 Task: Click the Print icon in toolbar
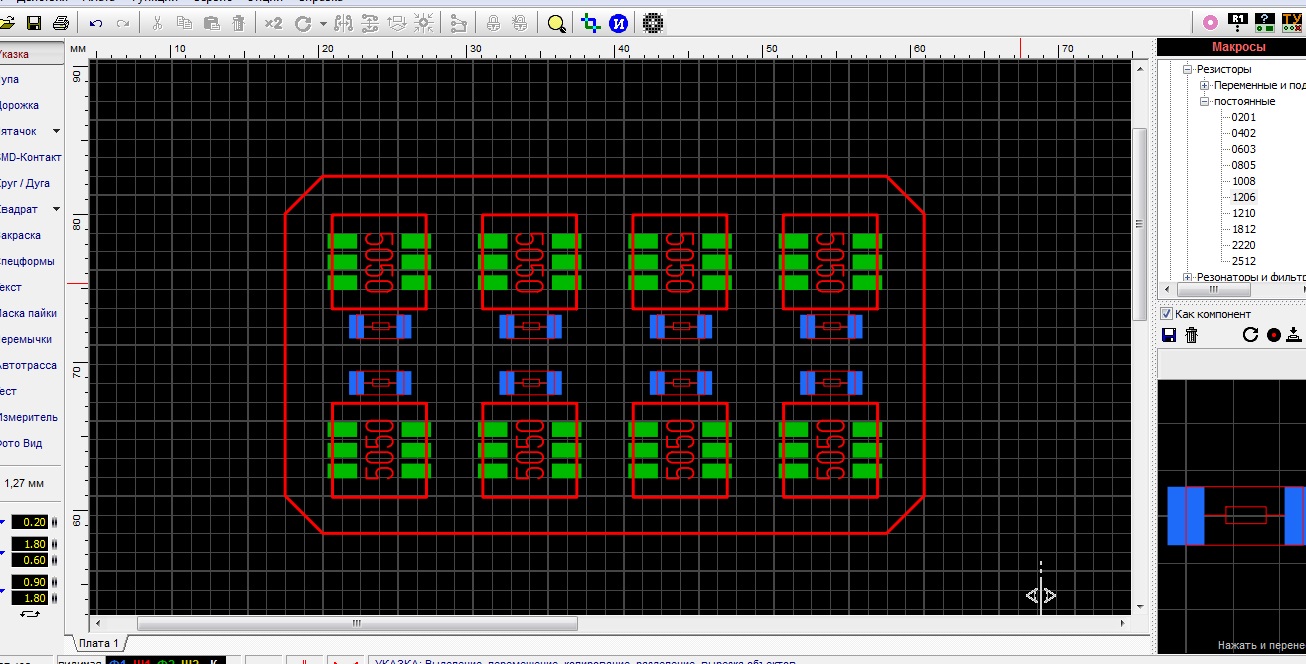[61, 23]
